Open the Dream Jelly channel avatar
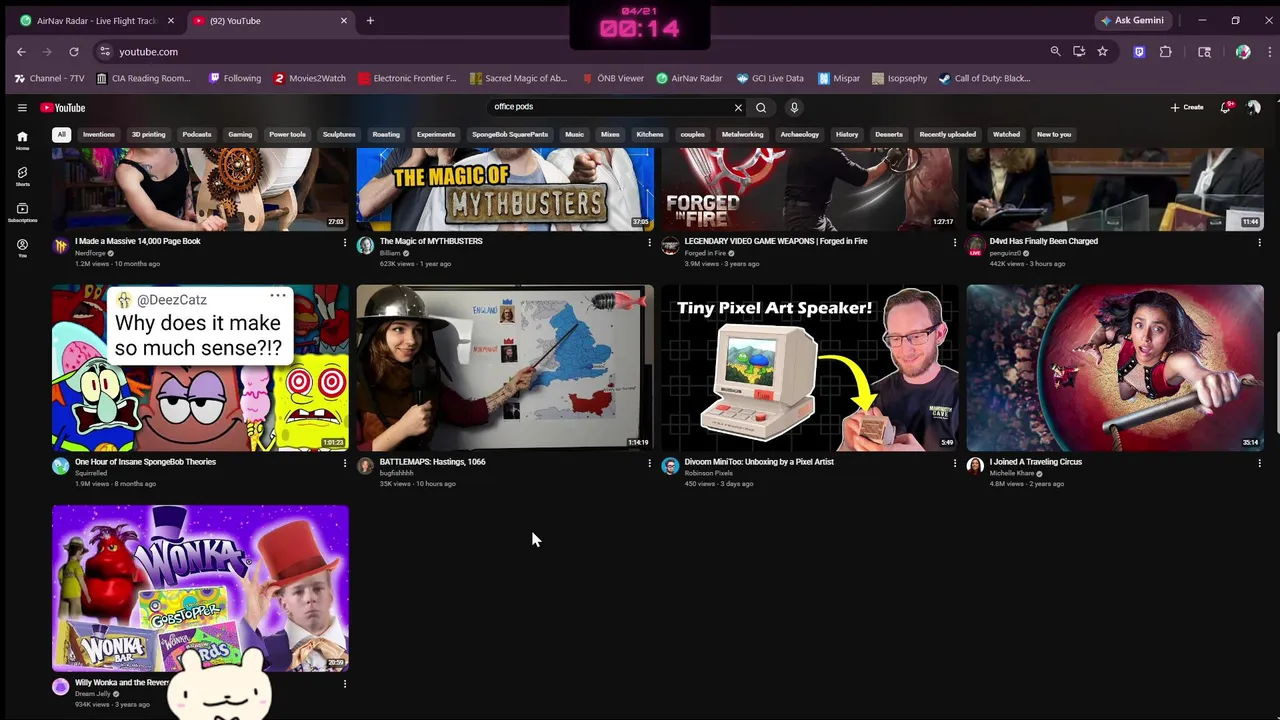 [x=61, y=687]
